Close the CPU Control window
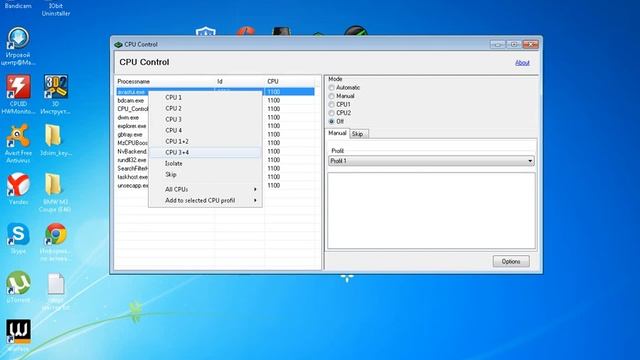This screenshot has height=360, width=640. 531,44
